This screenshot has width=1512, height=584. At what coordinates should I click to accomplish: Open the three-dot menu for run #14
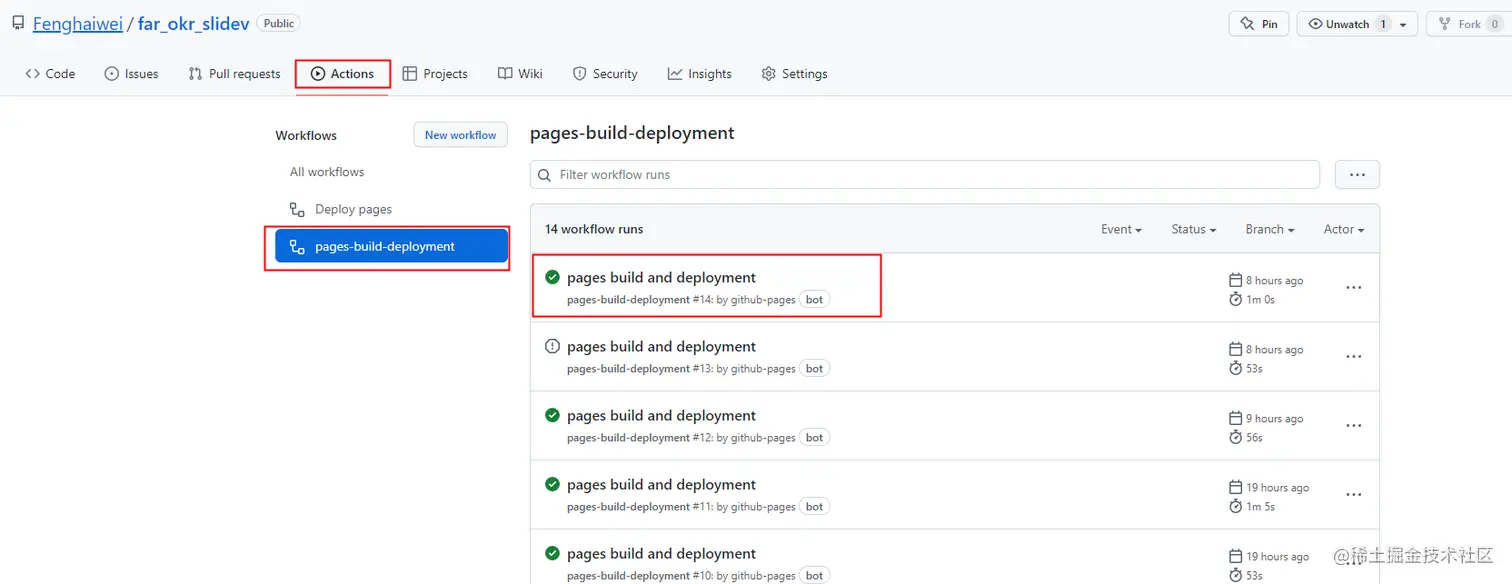(x=1353, y=287)
